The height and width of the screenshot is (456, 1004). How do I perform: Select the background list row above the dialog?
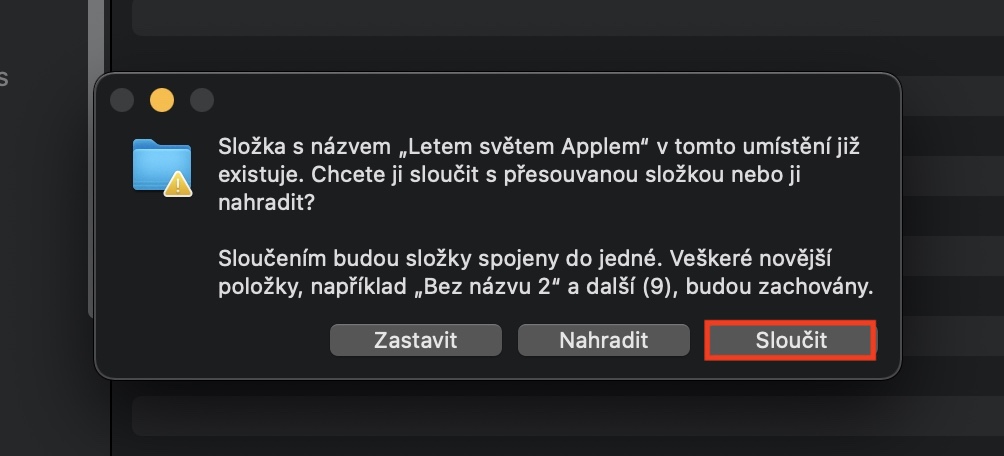560,17
